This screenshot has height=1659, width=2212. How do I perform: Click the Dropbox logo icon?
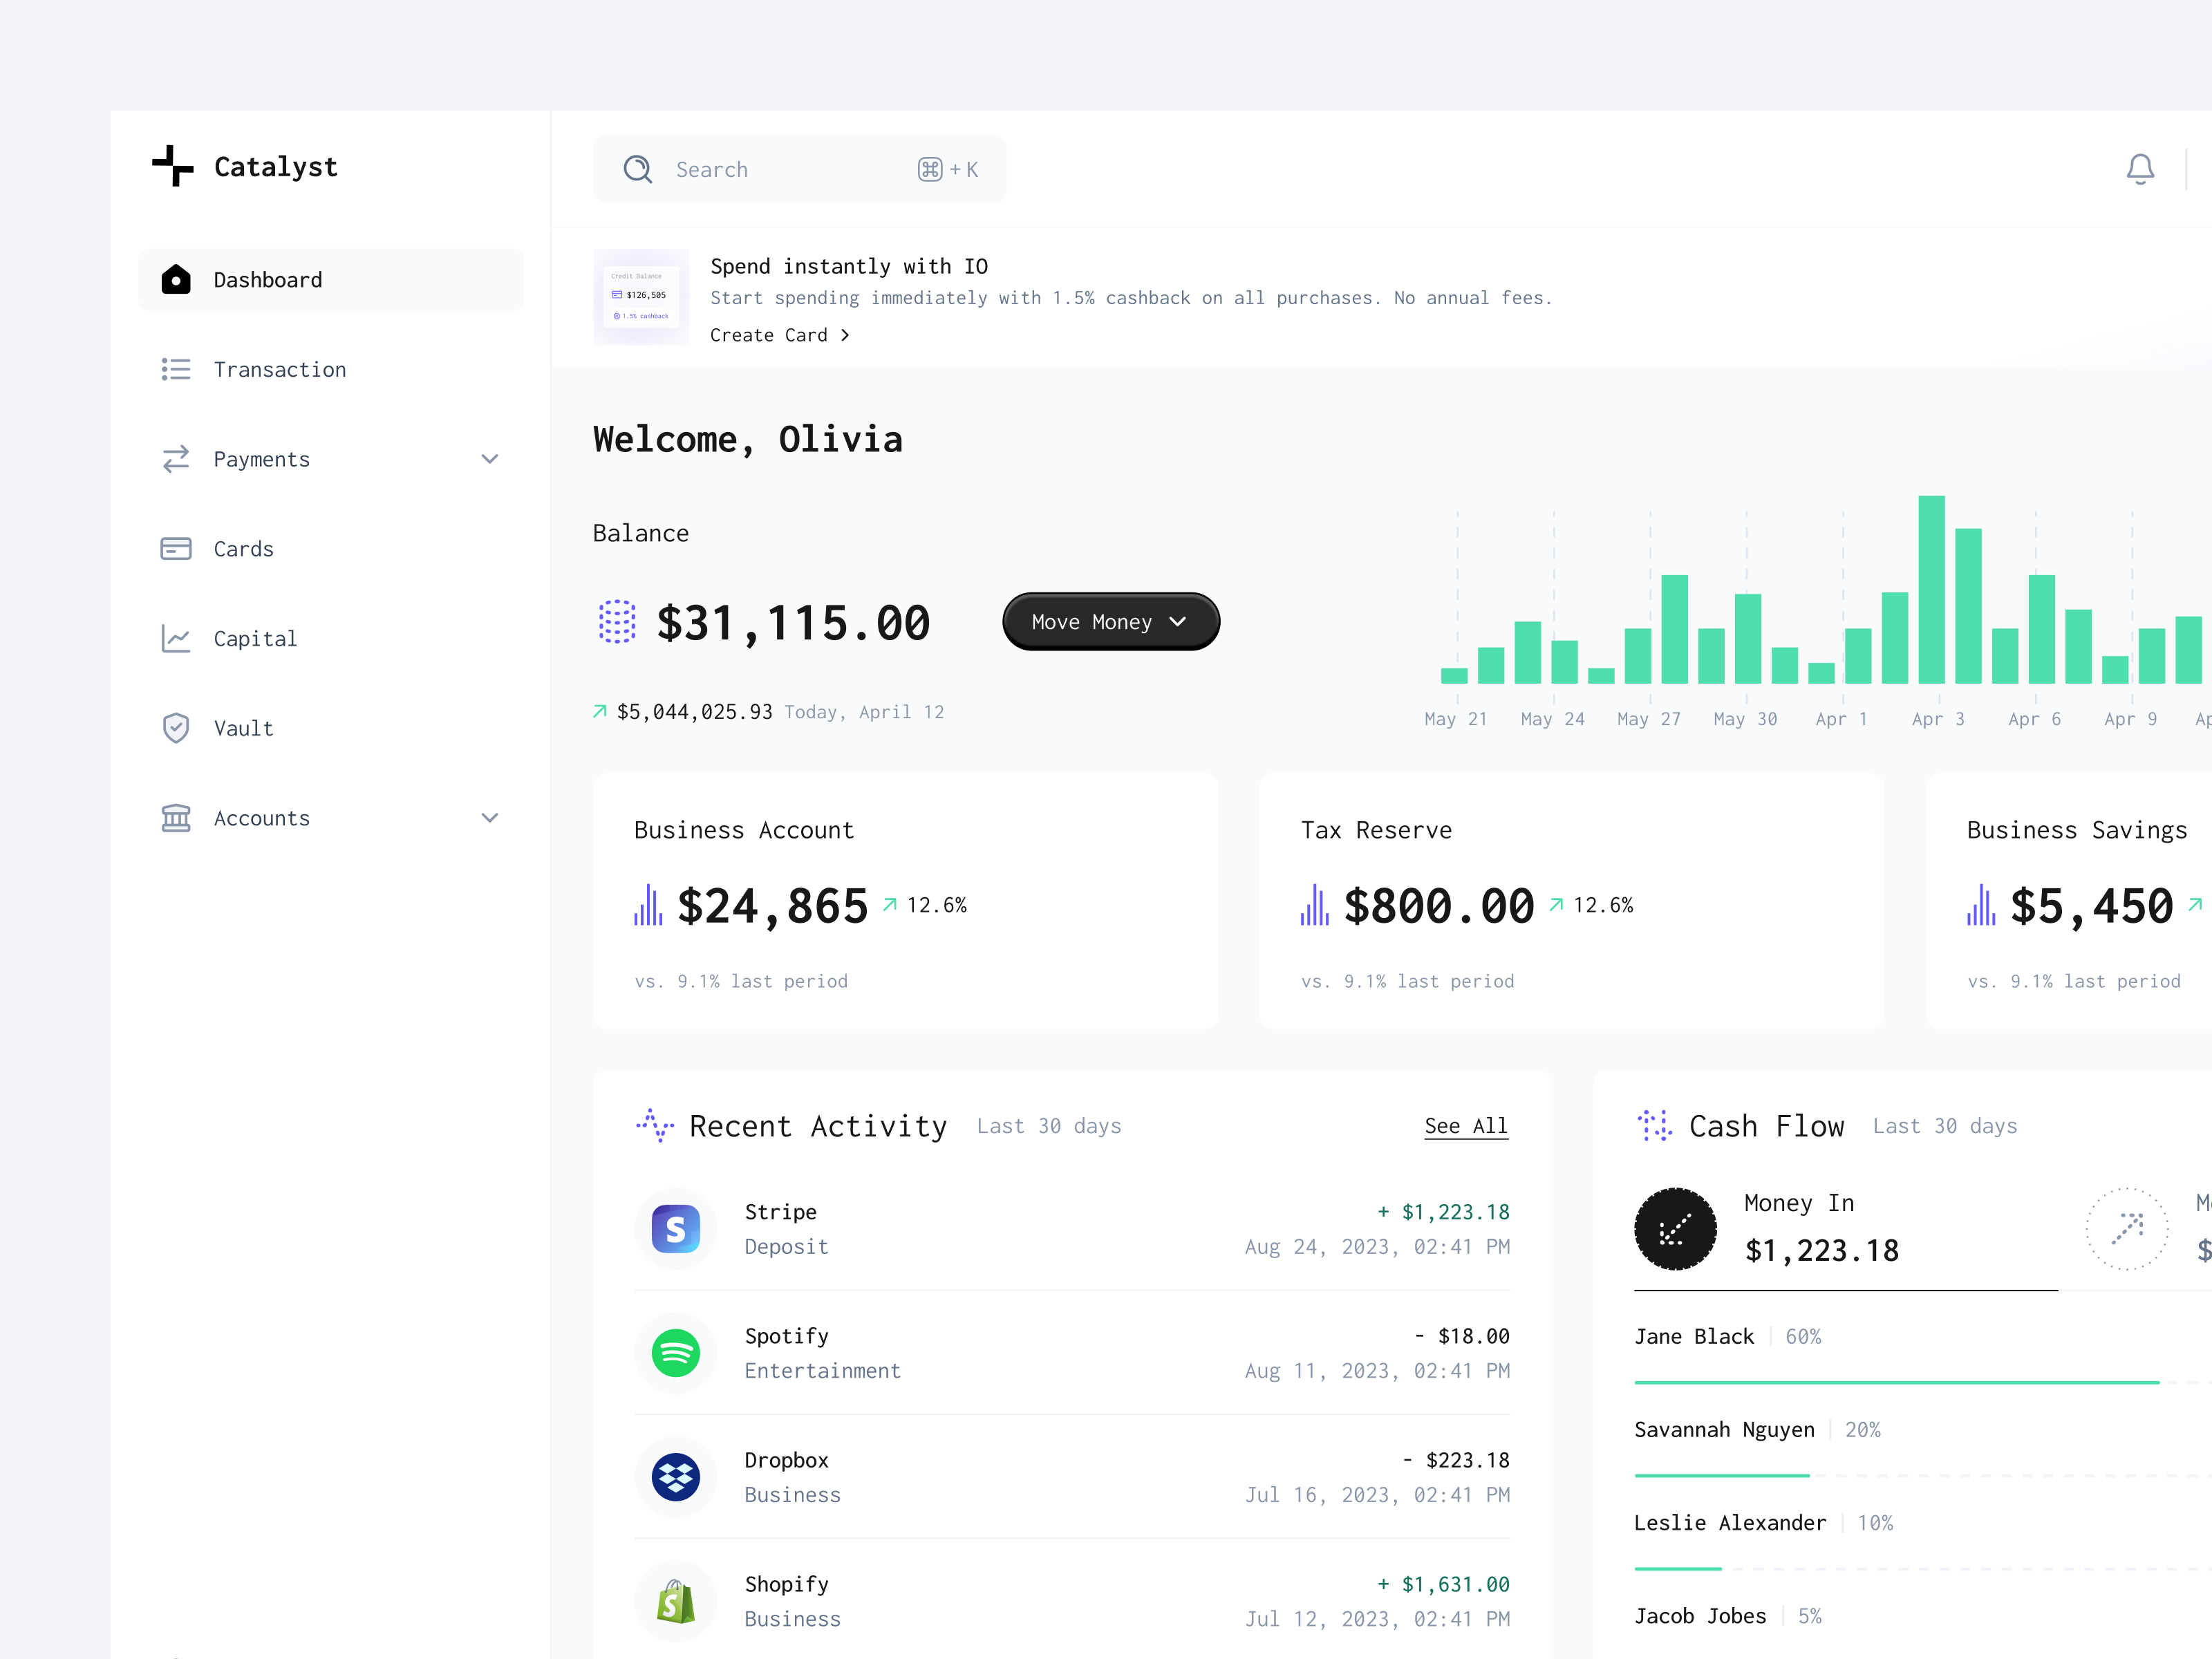click(676, 1477)
